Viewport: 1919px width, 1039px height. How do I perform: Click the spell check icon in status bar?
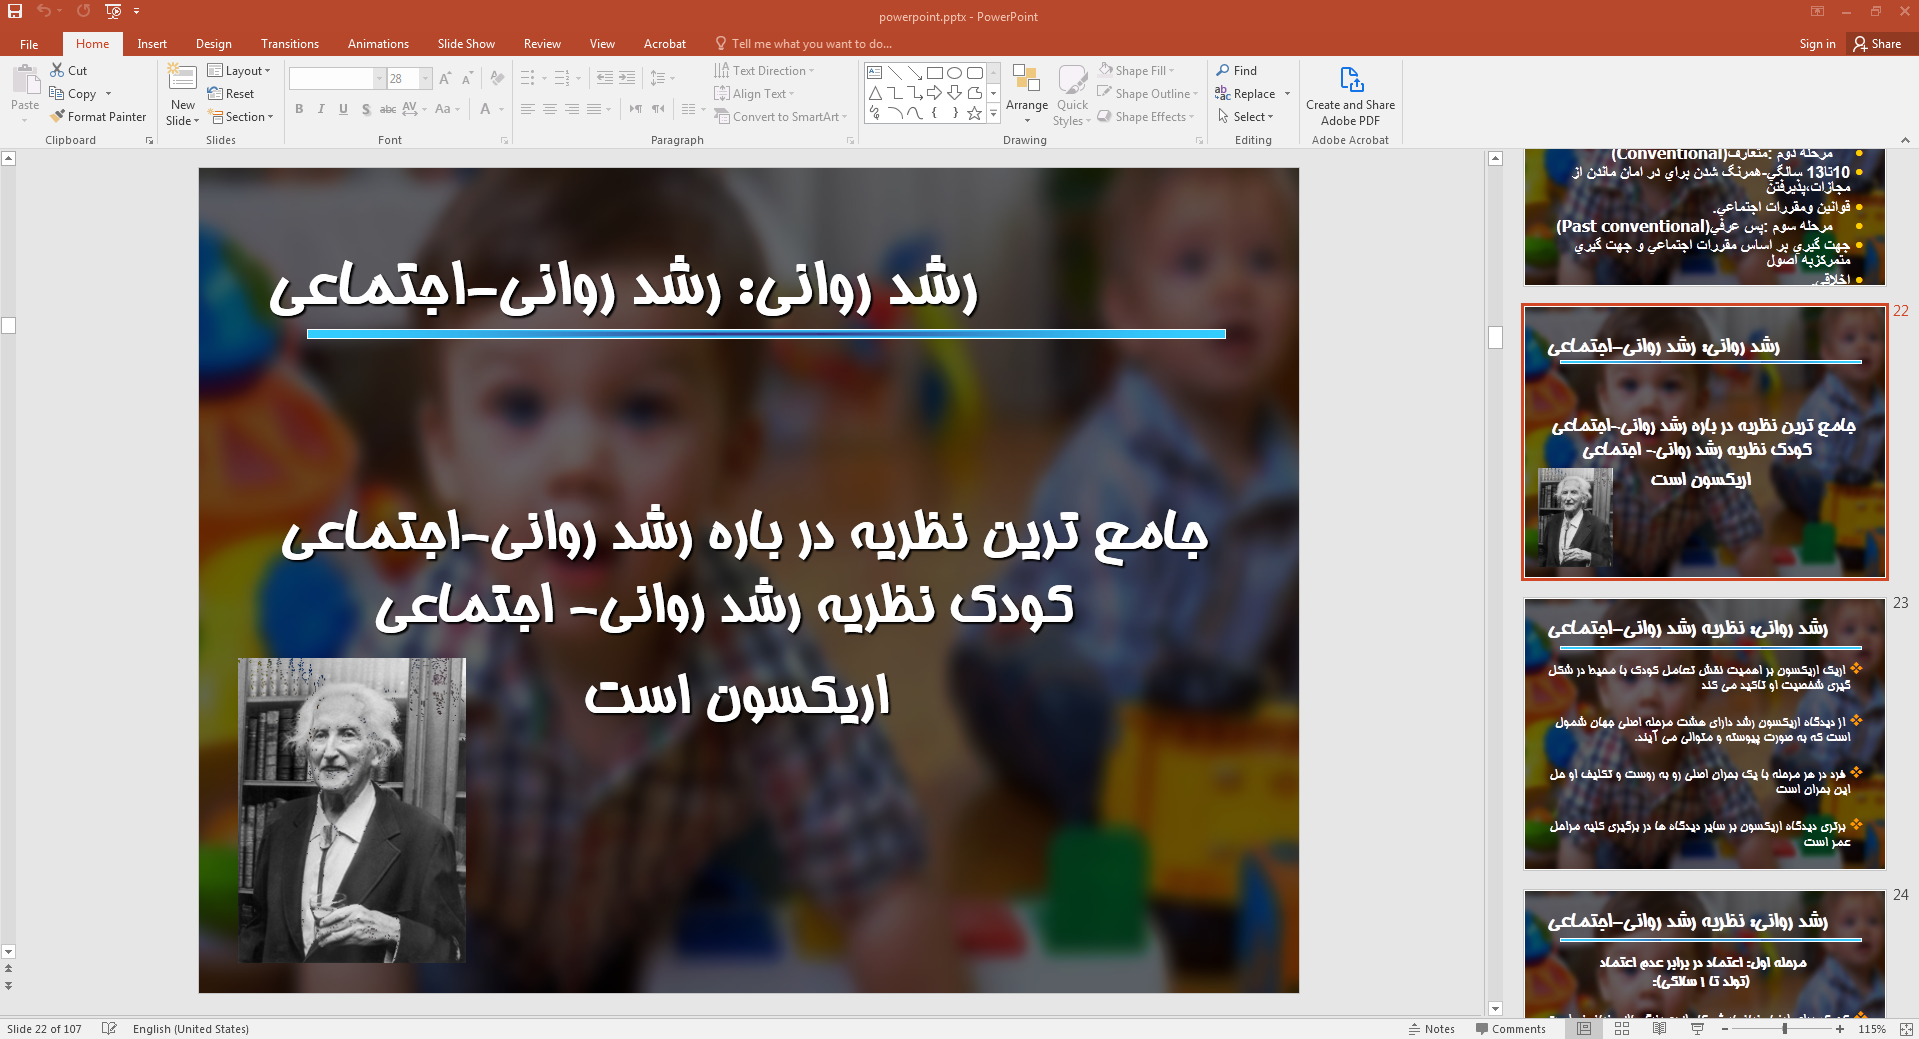(x=109, y=1028)
